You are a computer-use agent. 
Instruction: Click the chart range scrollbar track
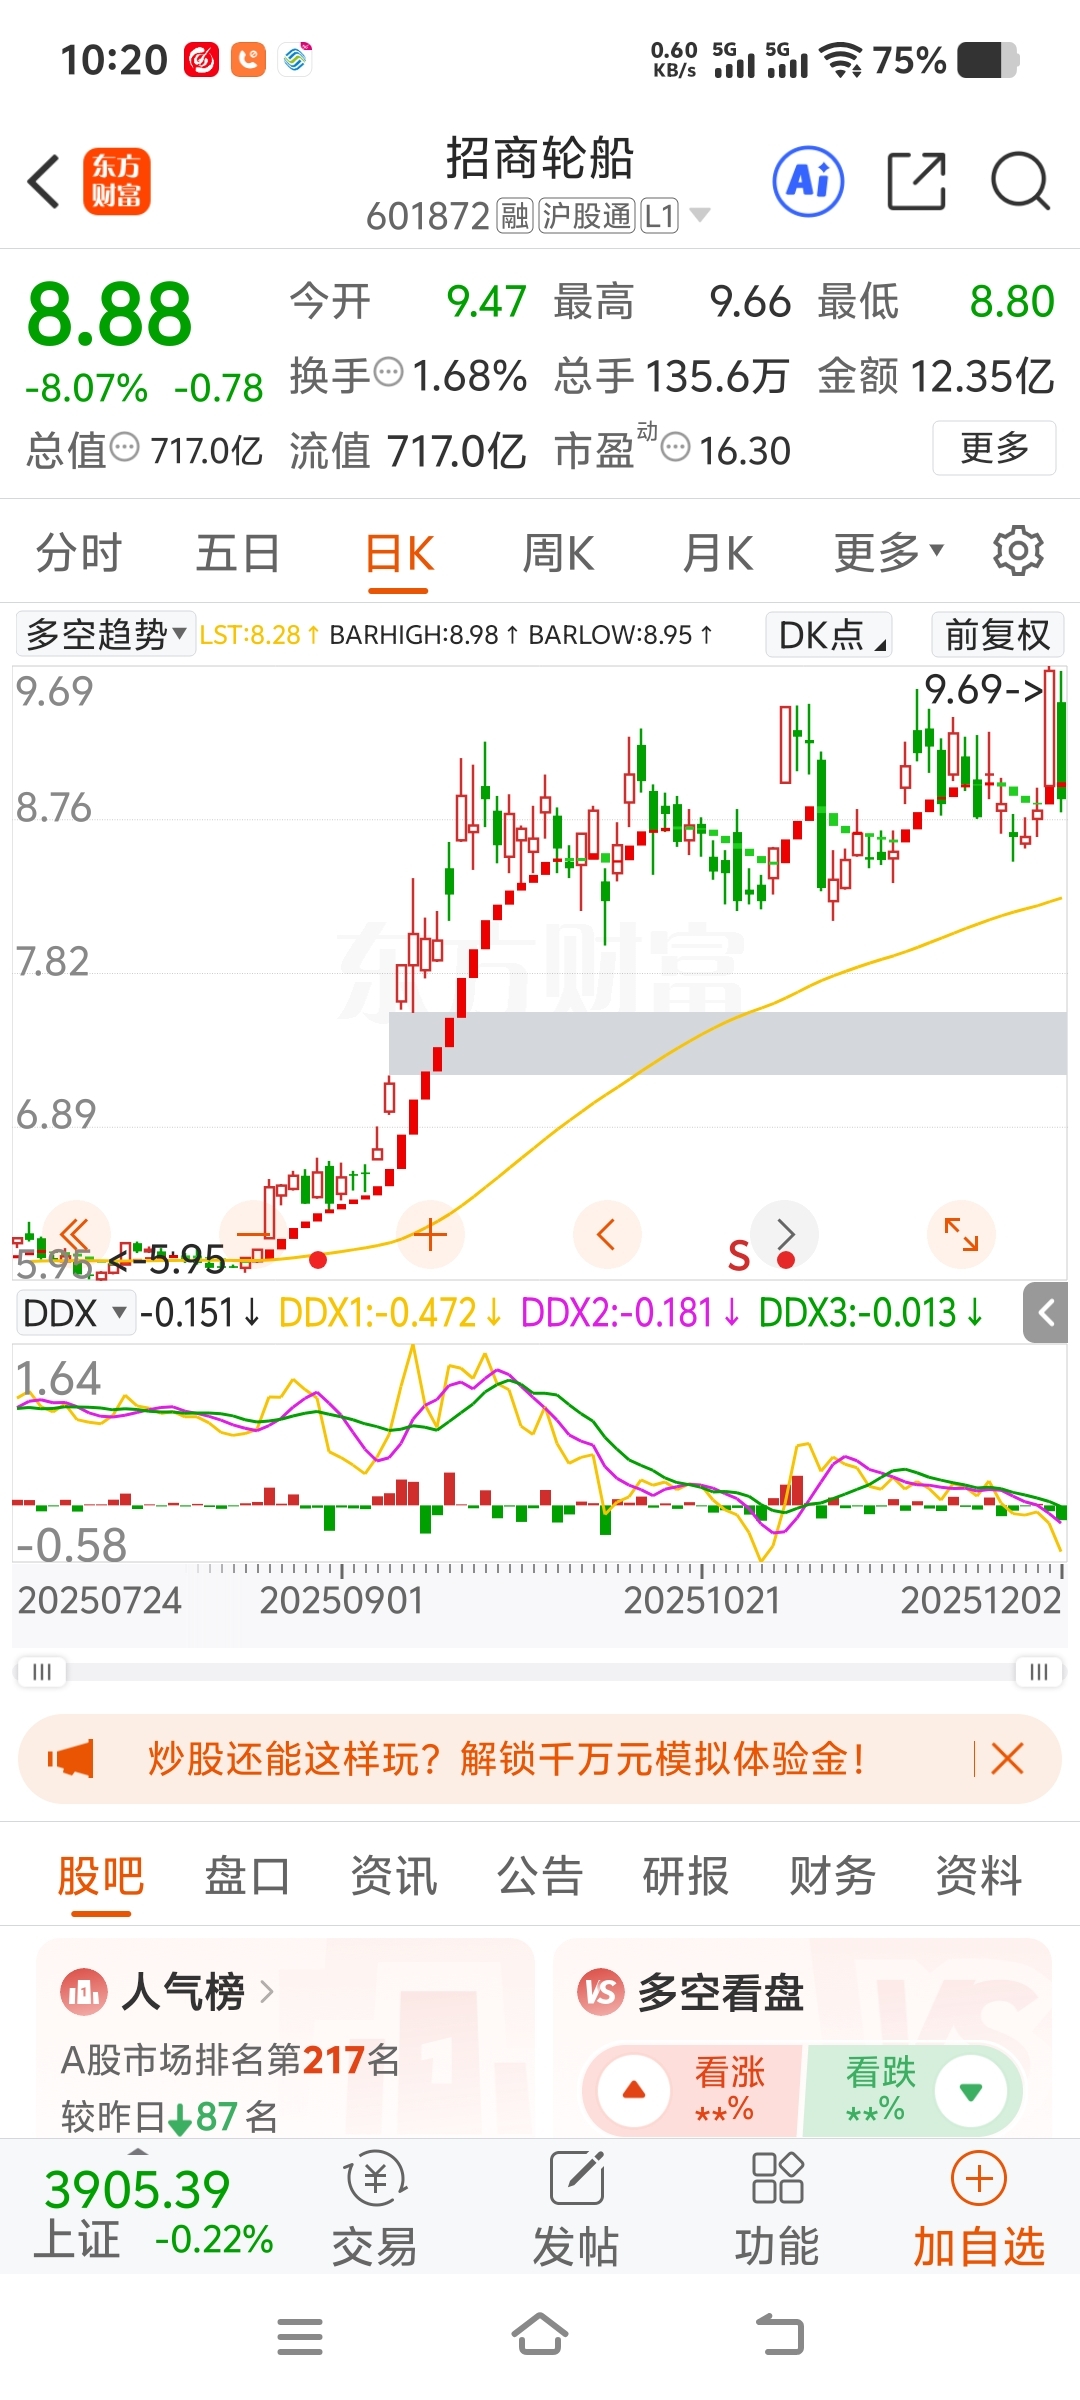coord(540,1672)
